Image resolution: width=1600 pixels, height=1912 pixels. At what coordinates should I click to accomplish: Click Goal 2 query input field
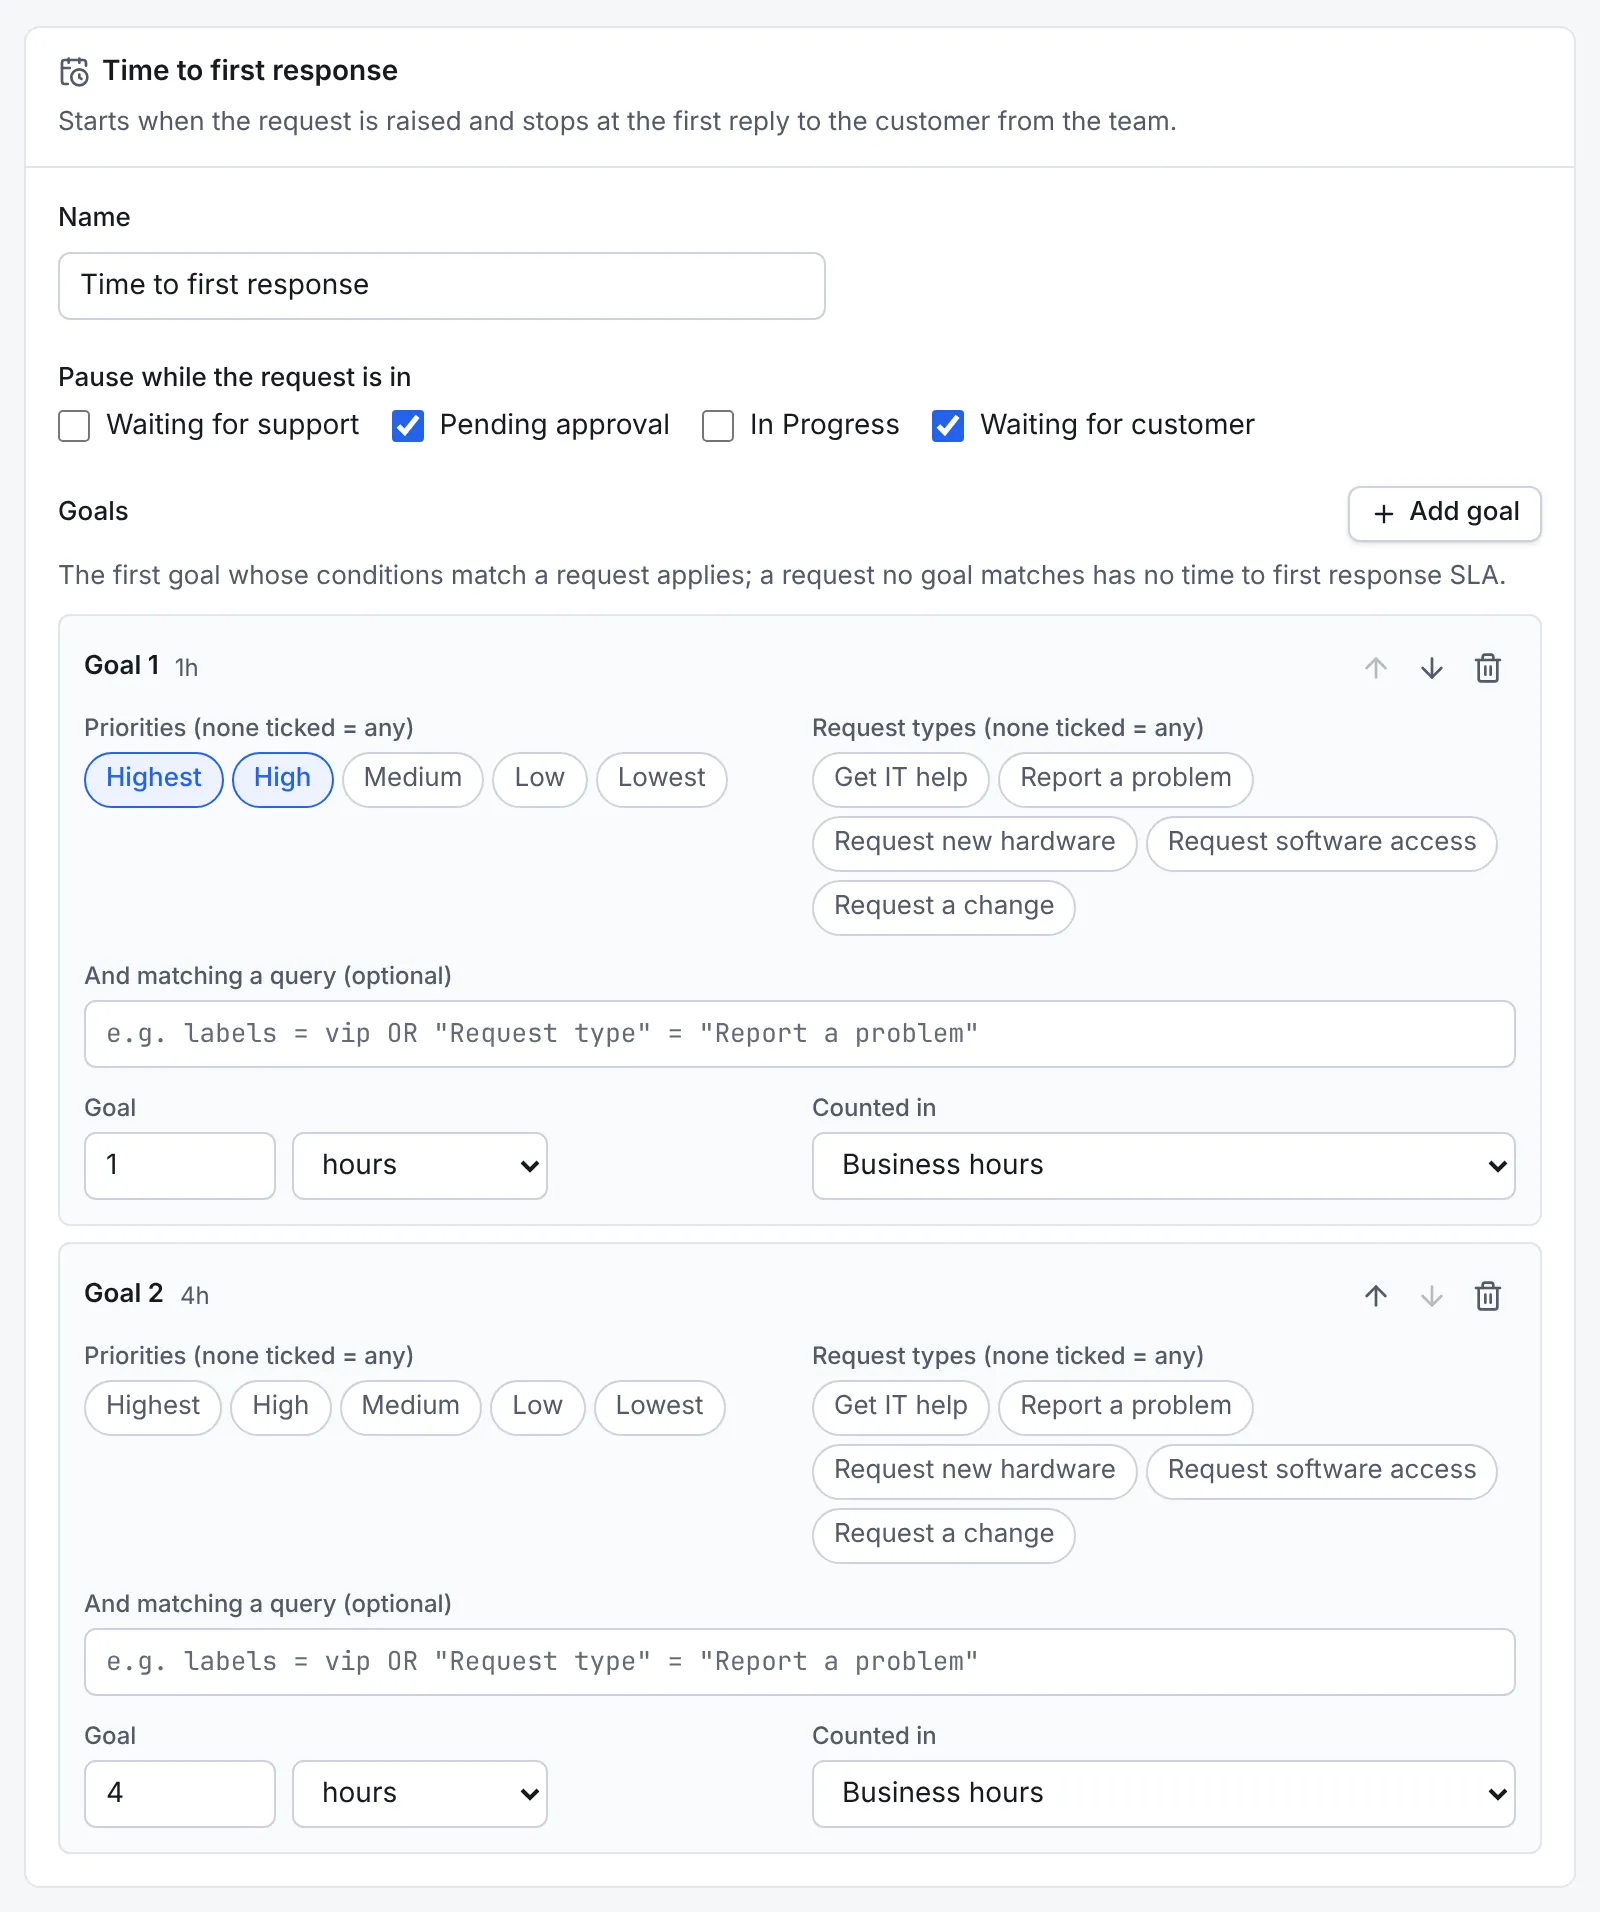[800, 1662]
